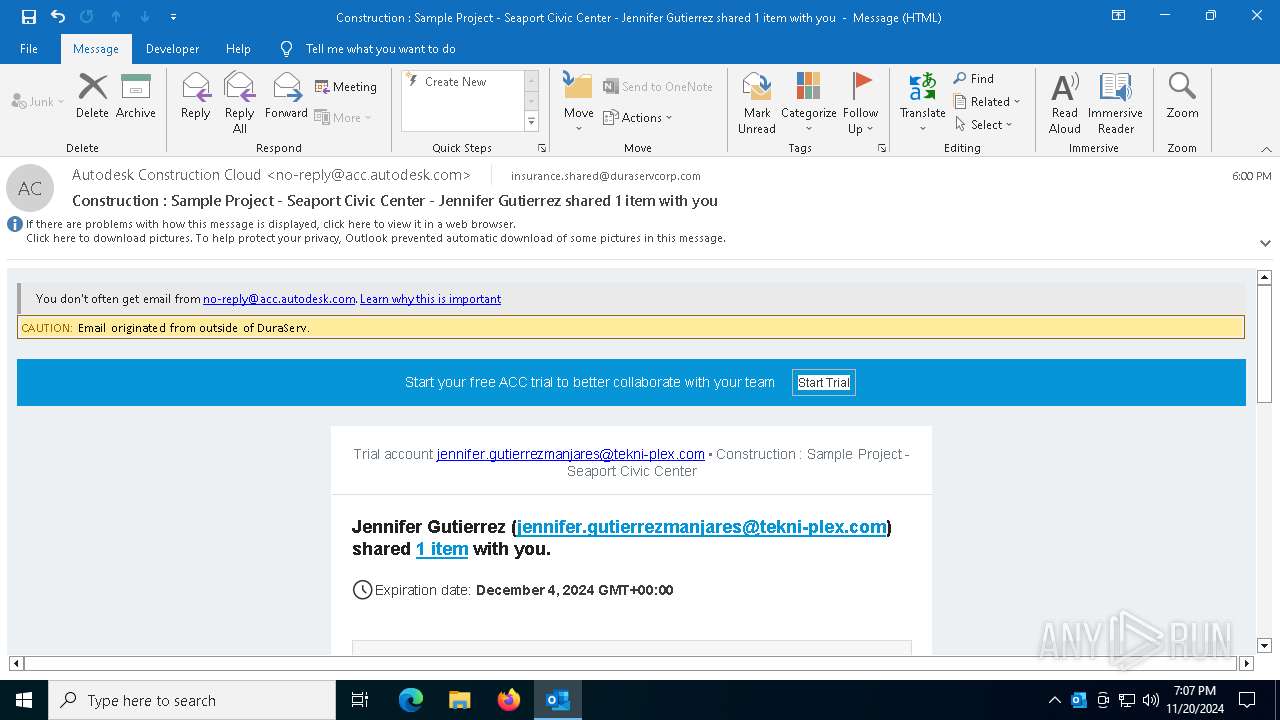
Task: Click the Start Trial button
Action: [824, 383]
